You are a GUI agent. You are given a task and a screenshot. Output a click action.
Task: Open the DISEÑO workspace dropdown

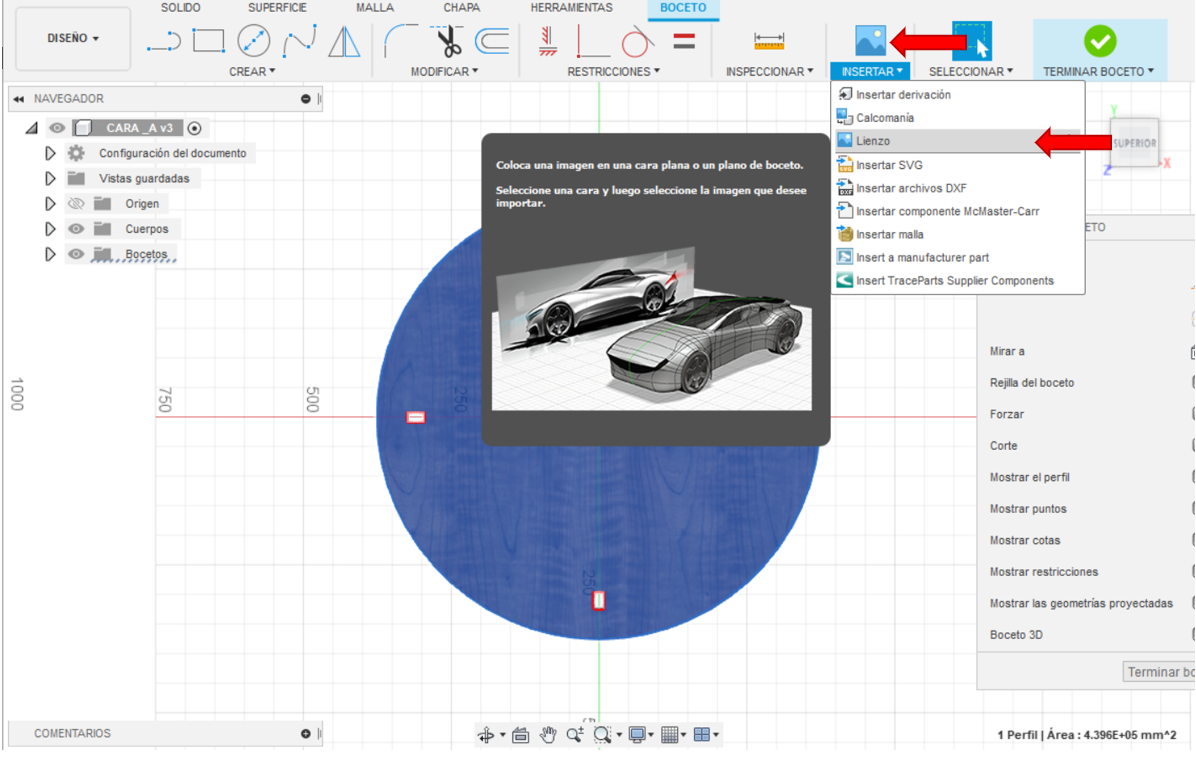(73, 38)
